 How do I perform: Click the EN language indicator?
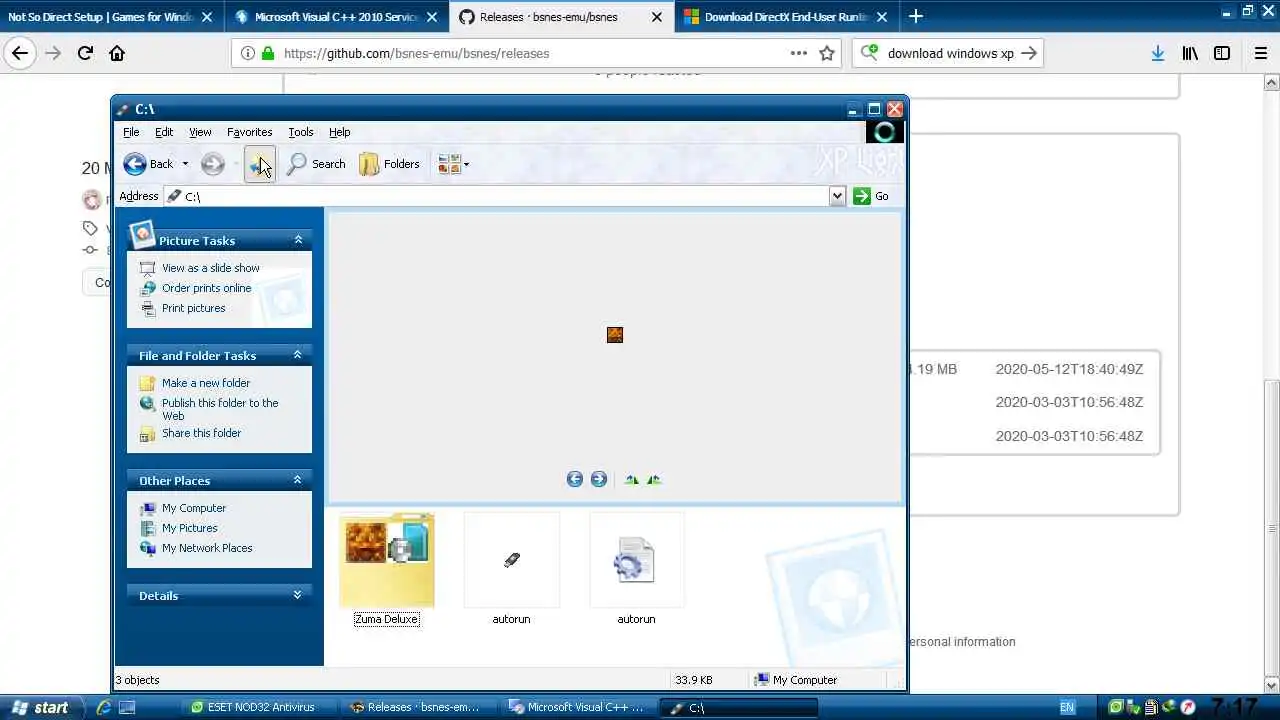(1067, 707)
